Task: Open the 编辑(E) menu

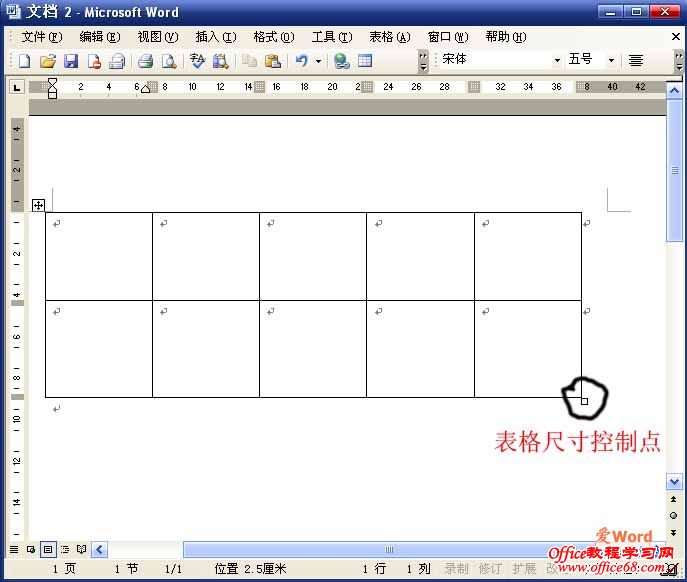Action: [100, 37]
